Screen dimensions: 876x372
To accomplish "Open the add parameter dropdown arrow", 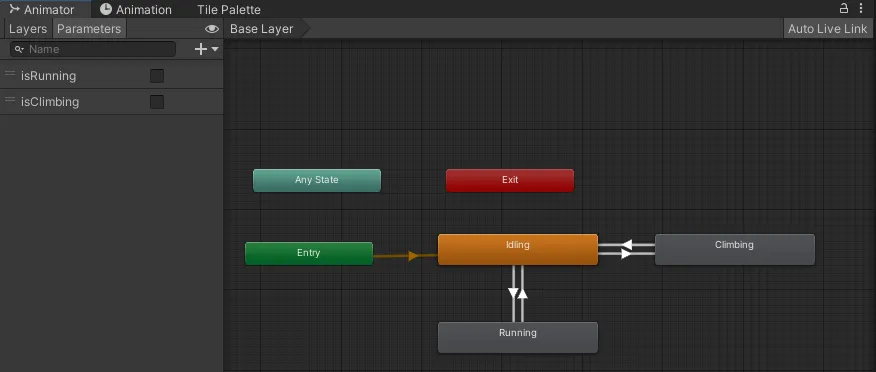I will tap(215, 49).
